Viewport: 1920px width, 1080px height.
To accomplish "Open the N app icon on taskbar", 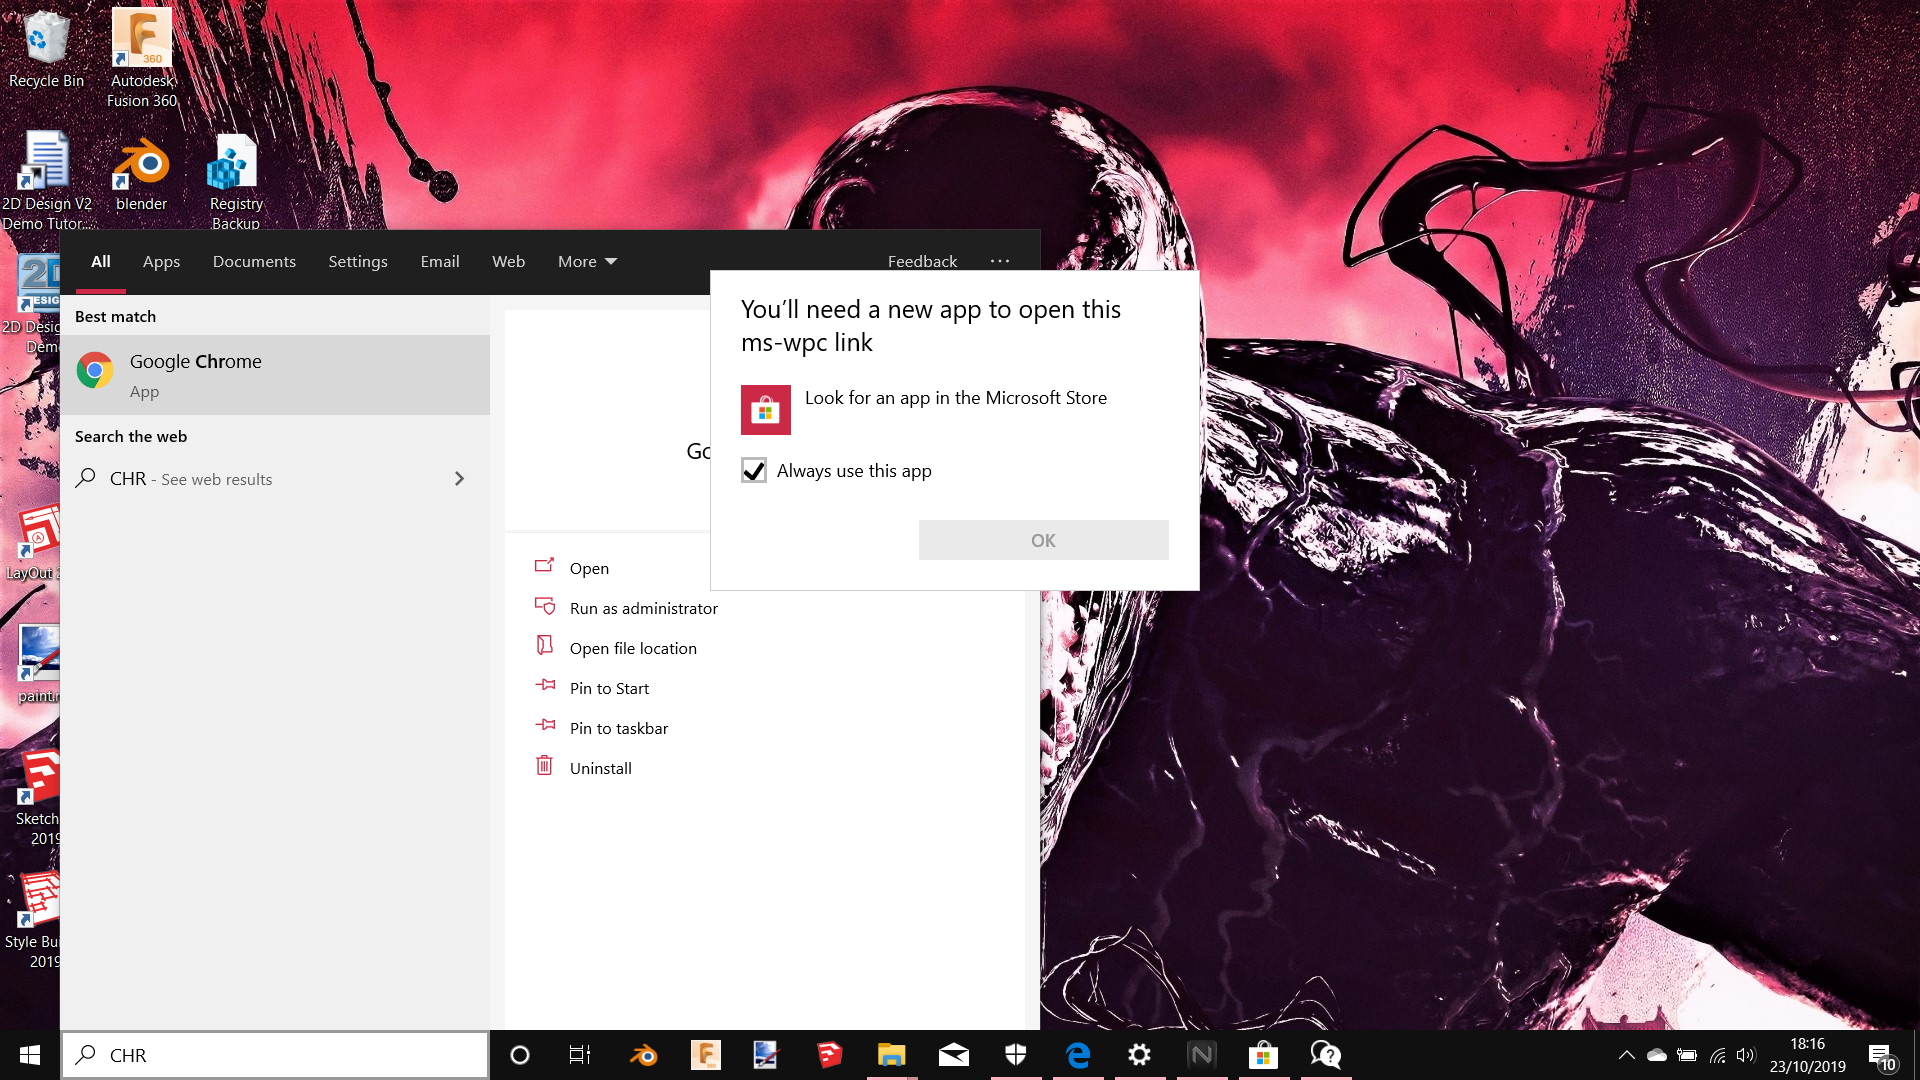I will click(1201, 1055).
